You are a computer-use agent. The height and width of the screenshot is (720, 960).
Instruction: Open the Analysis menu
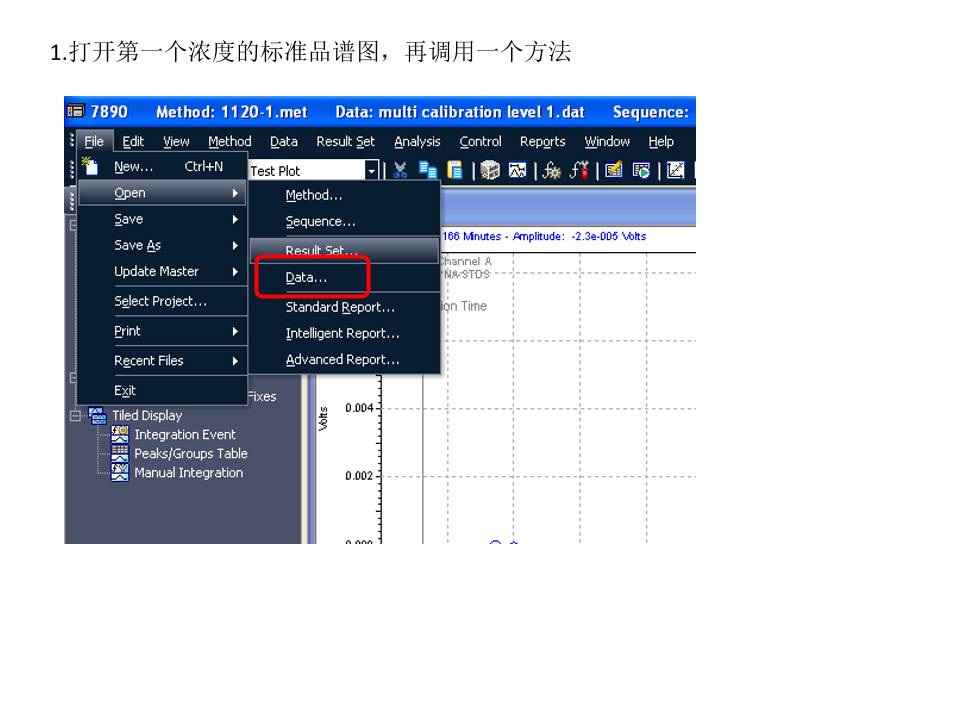point(417,142)
